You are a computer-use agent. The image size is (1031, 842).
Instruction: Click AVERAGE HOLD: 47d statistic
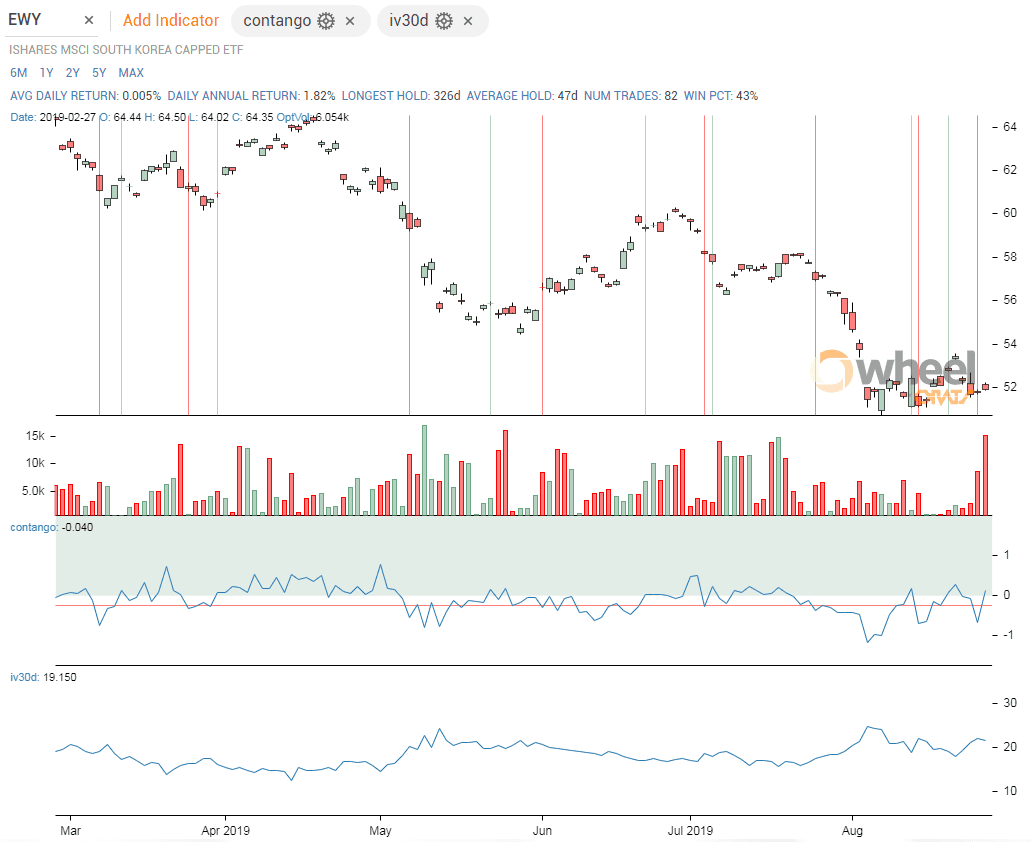pyautogui.click(x=522, y=96)
